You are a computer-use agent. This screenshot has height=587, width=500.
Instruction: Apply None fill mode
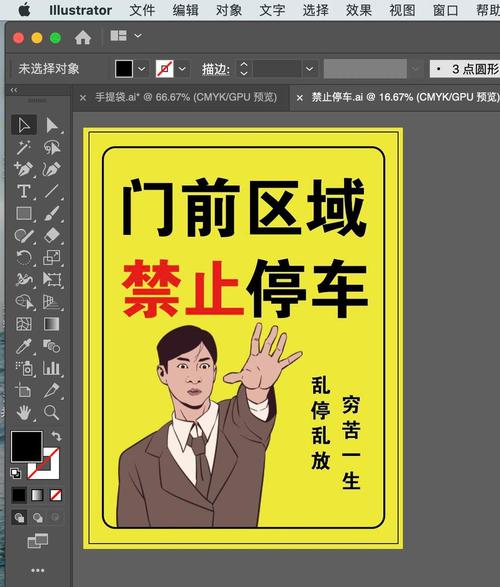coord(56,495)
